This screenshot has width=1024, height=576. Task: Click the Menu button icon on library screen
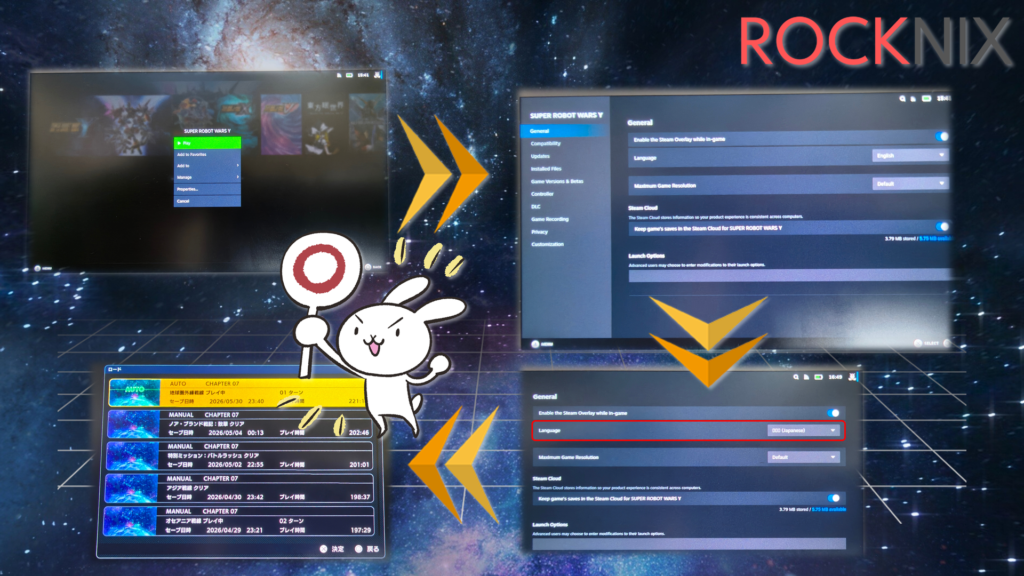(x=38, y=268)
